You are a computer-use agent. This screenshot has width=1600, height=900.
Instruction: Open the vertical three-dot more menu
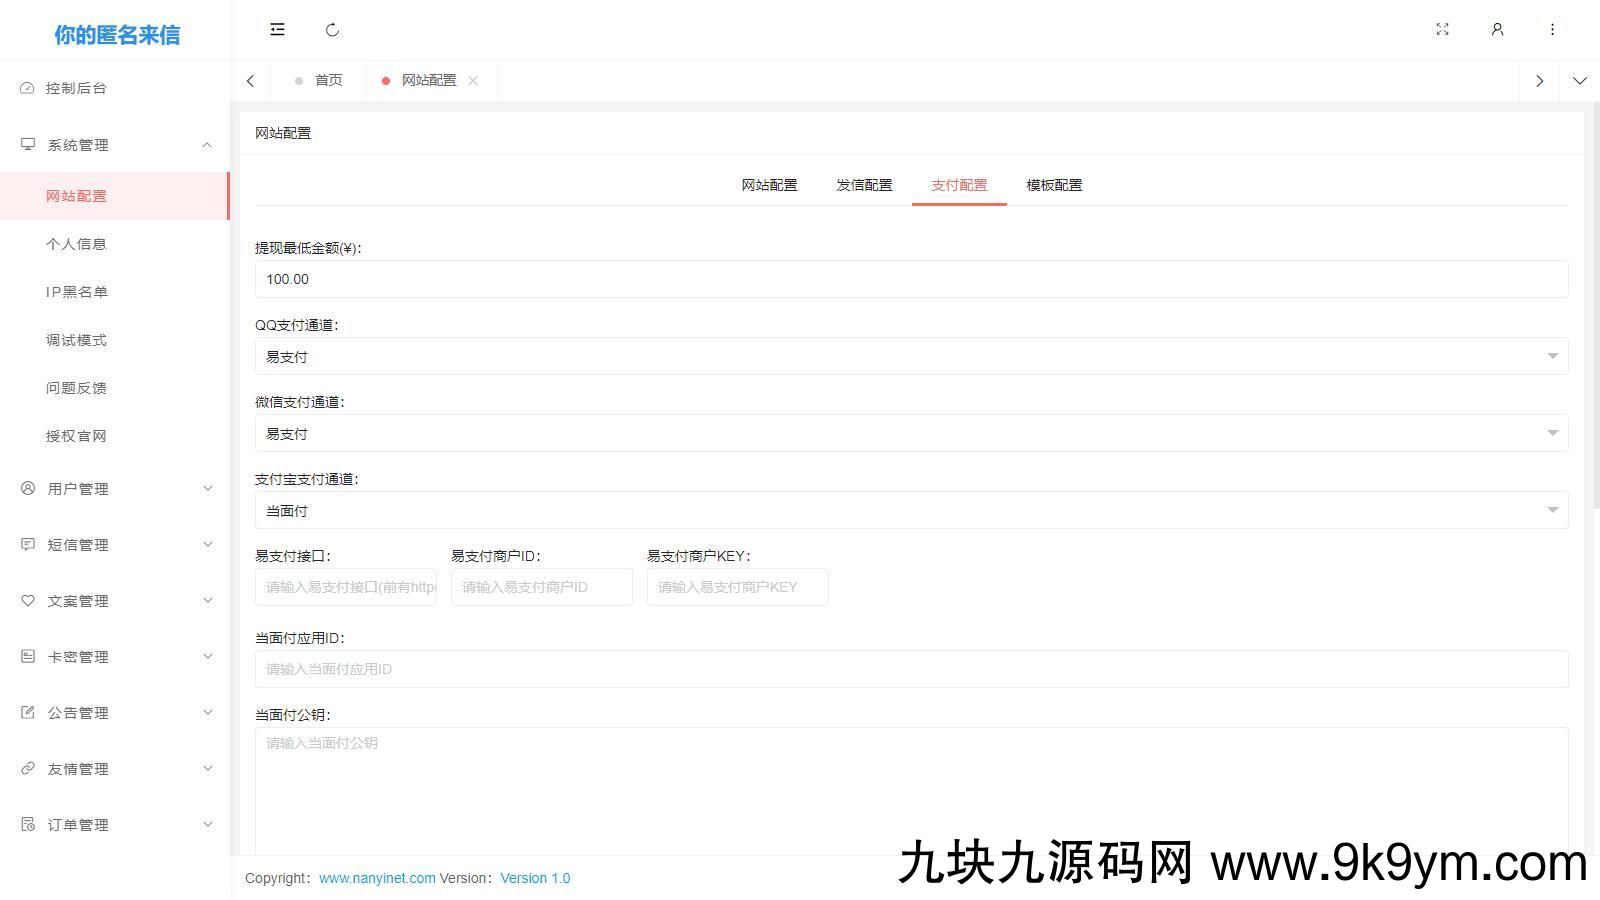pyautogui.click(x=1552, y=30)
